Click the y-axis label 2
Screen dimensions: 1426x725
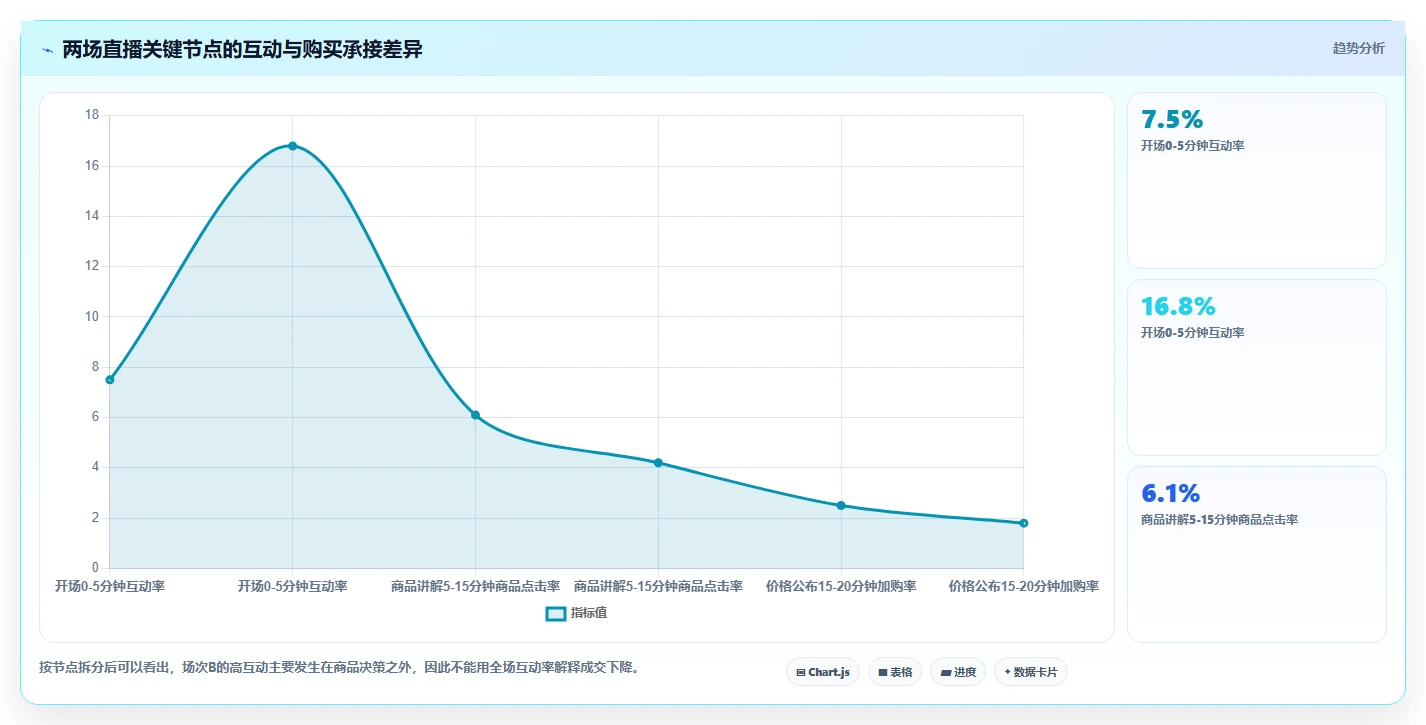[x=95, y=518]
